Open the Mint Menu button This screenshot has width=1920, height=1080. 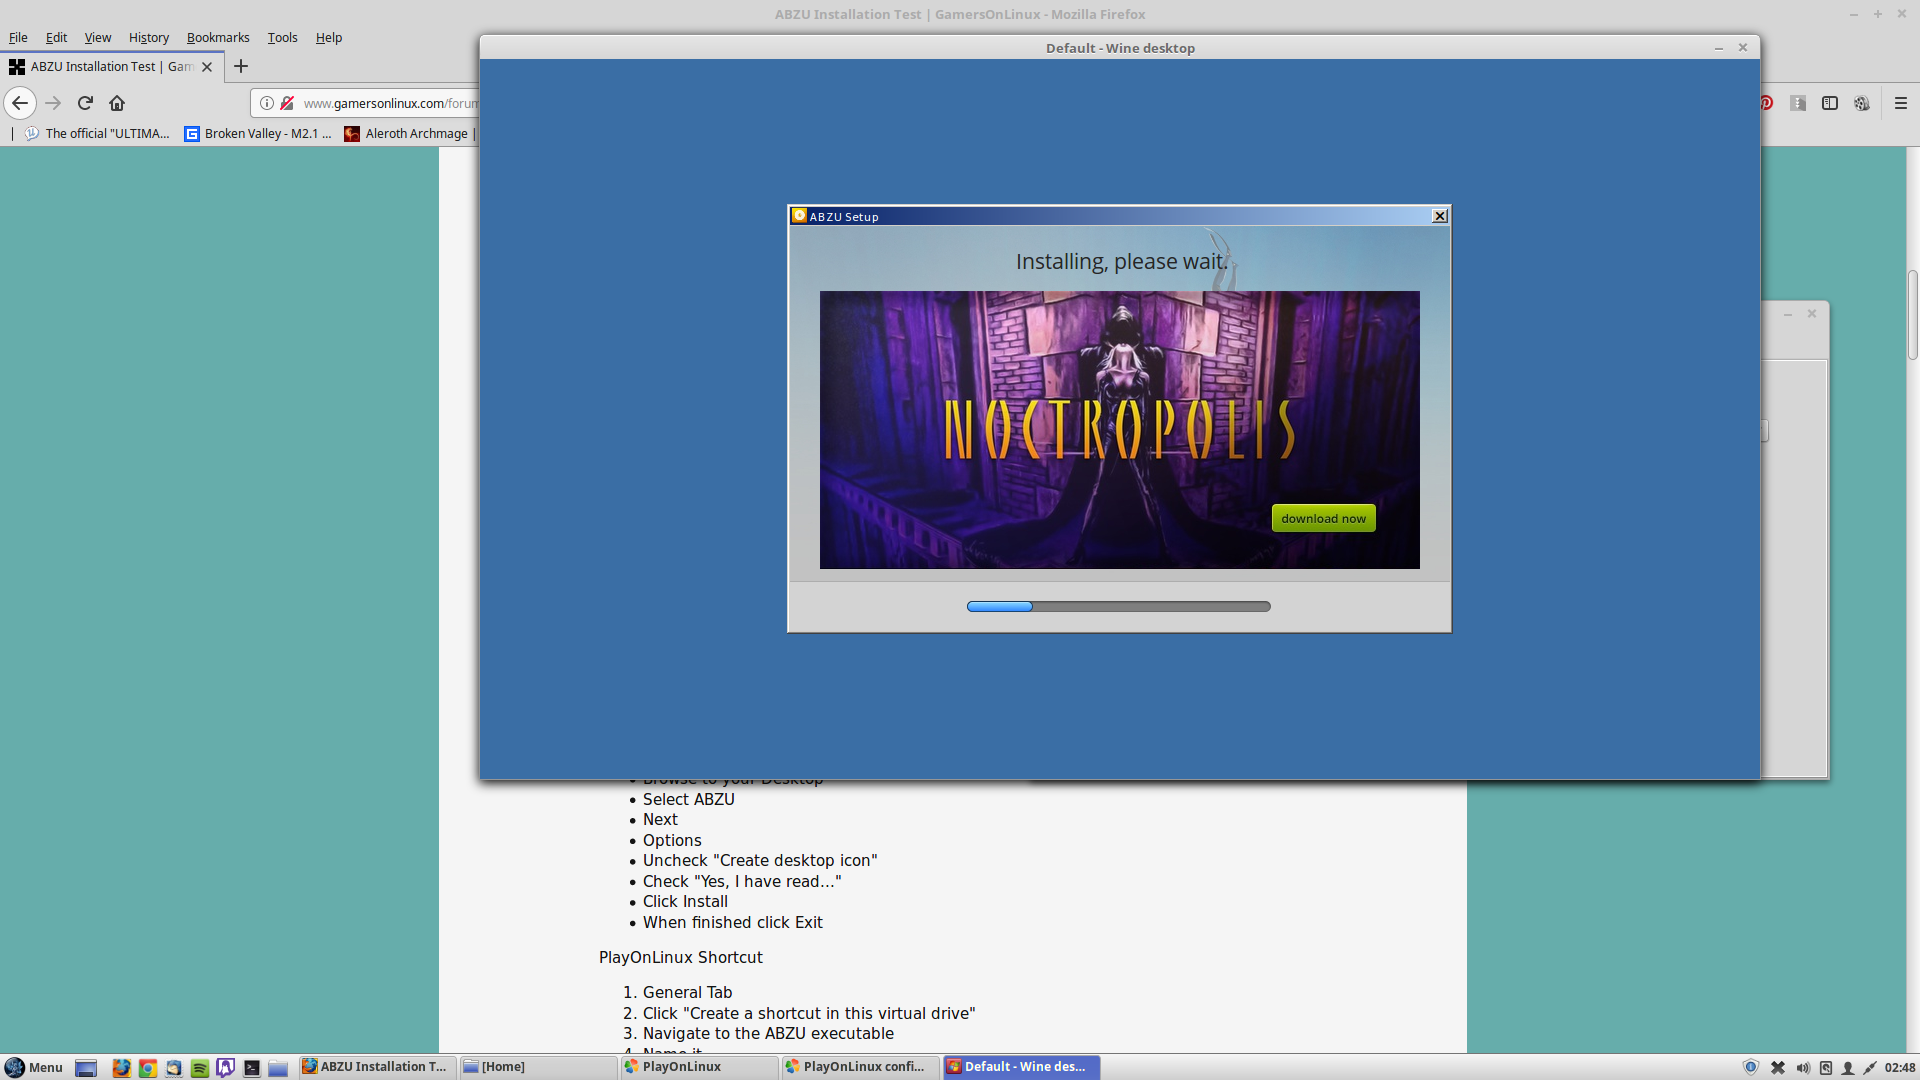click(x=34, y=1067)
